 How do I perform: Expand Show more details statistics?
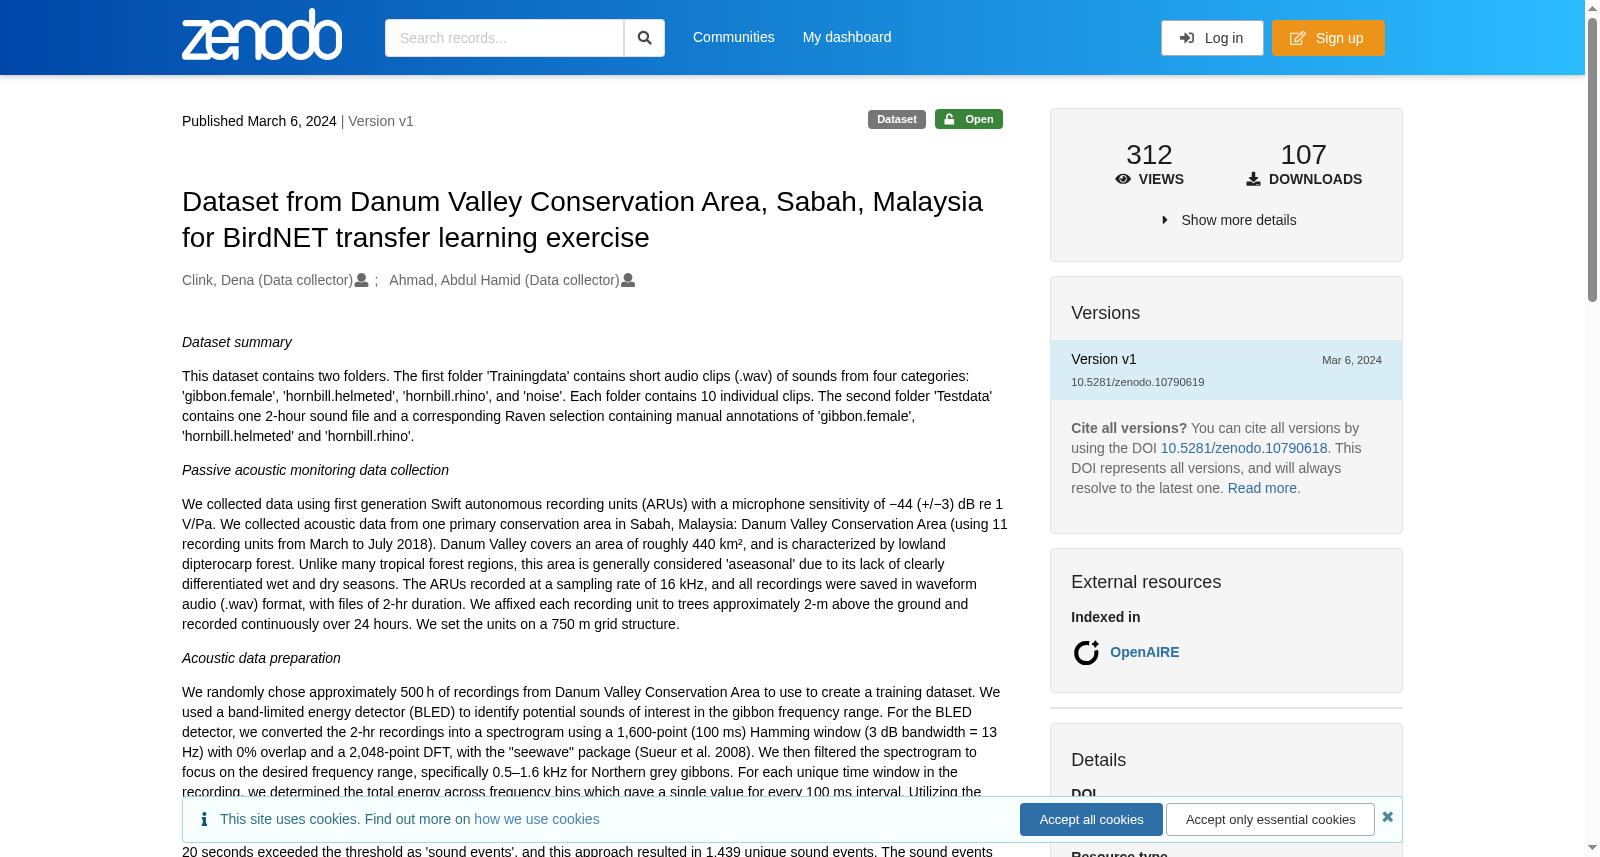[1229, 220]
